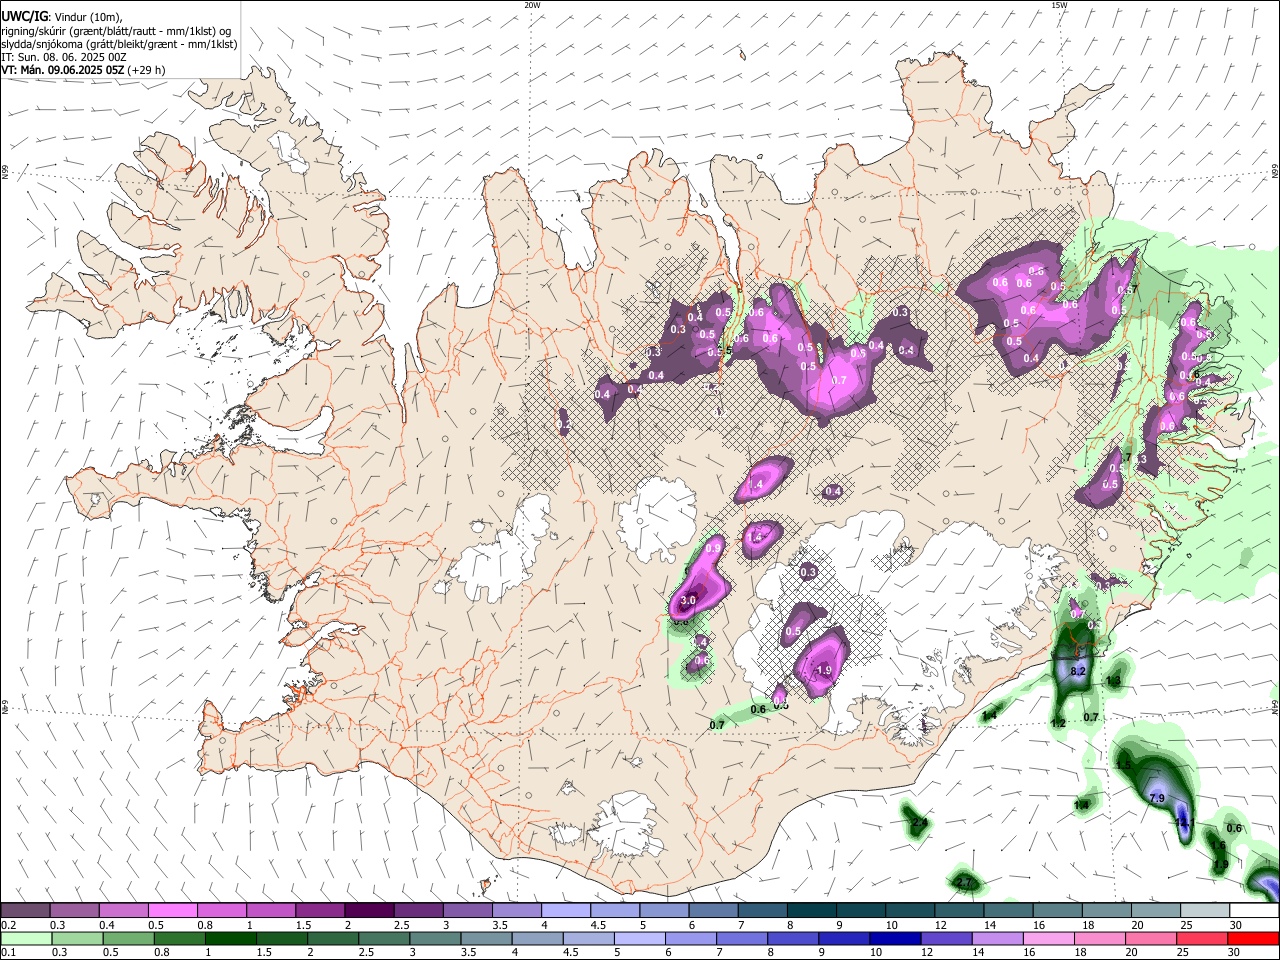The width and height of the screenshot is (1280, 960).
Task: Select the white swatch after 30 in the top legend row
Action: point(1254,911)
